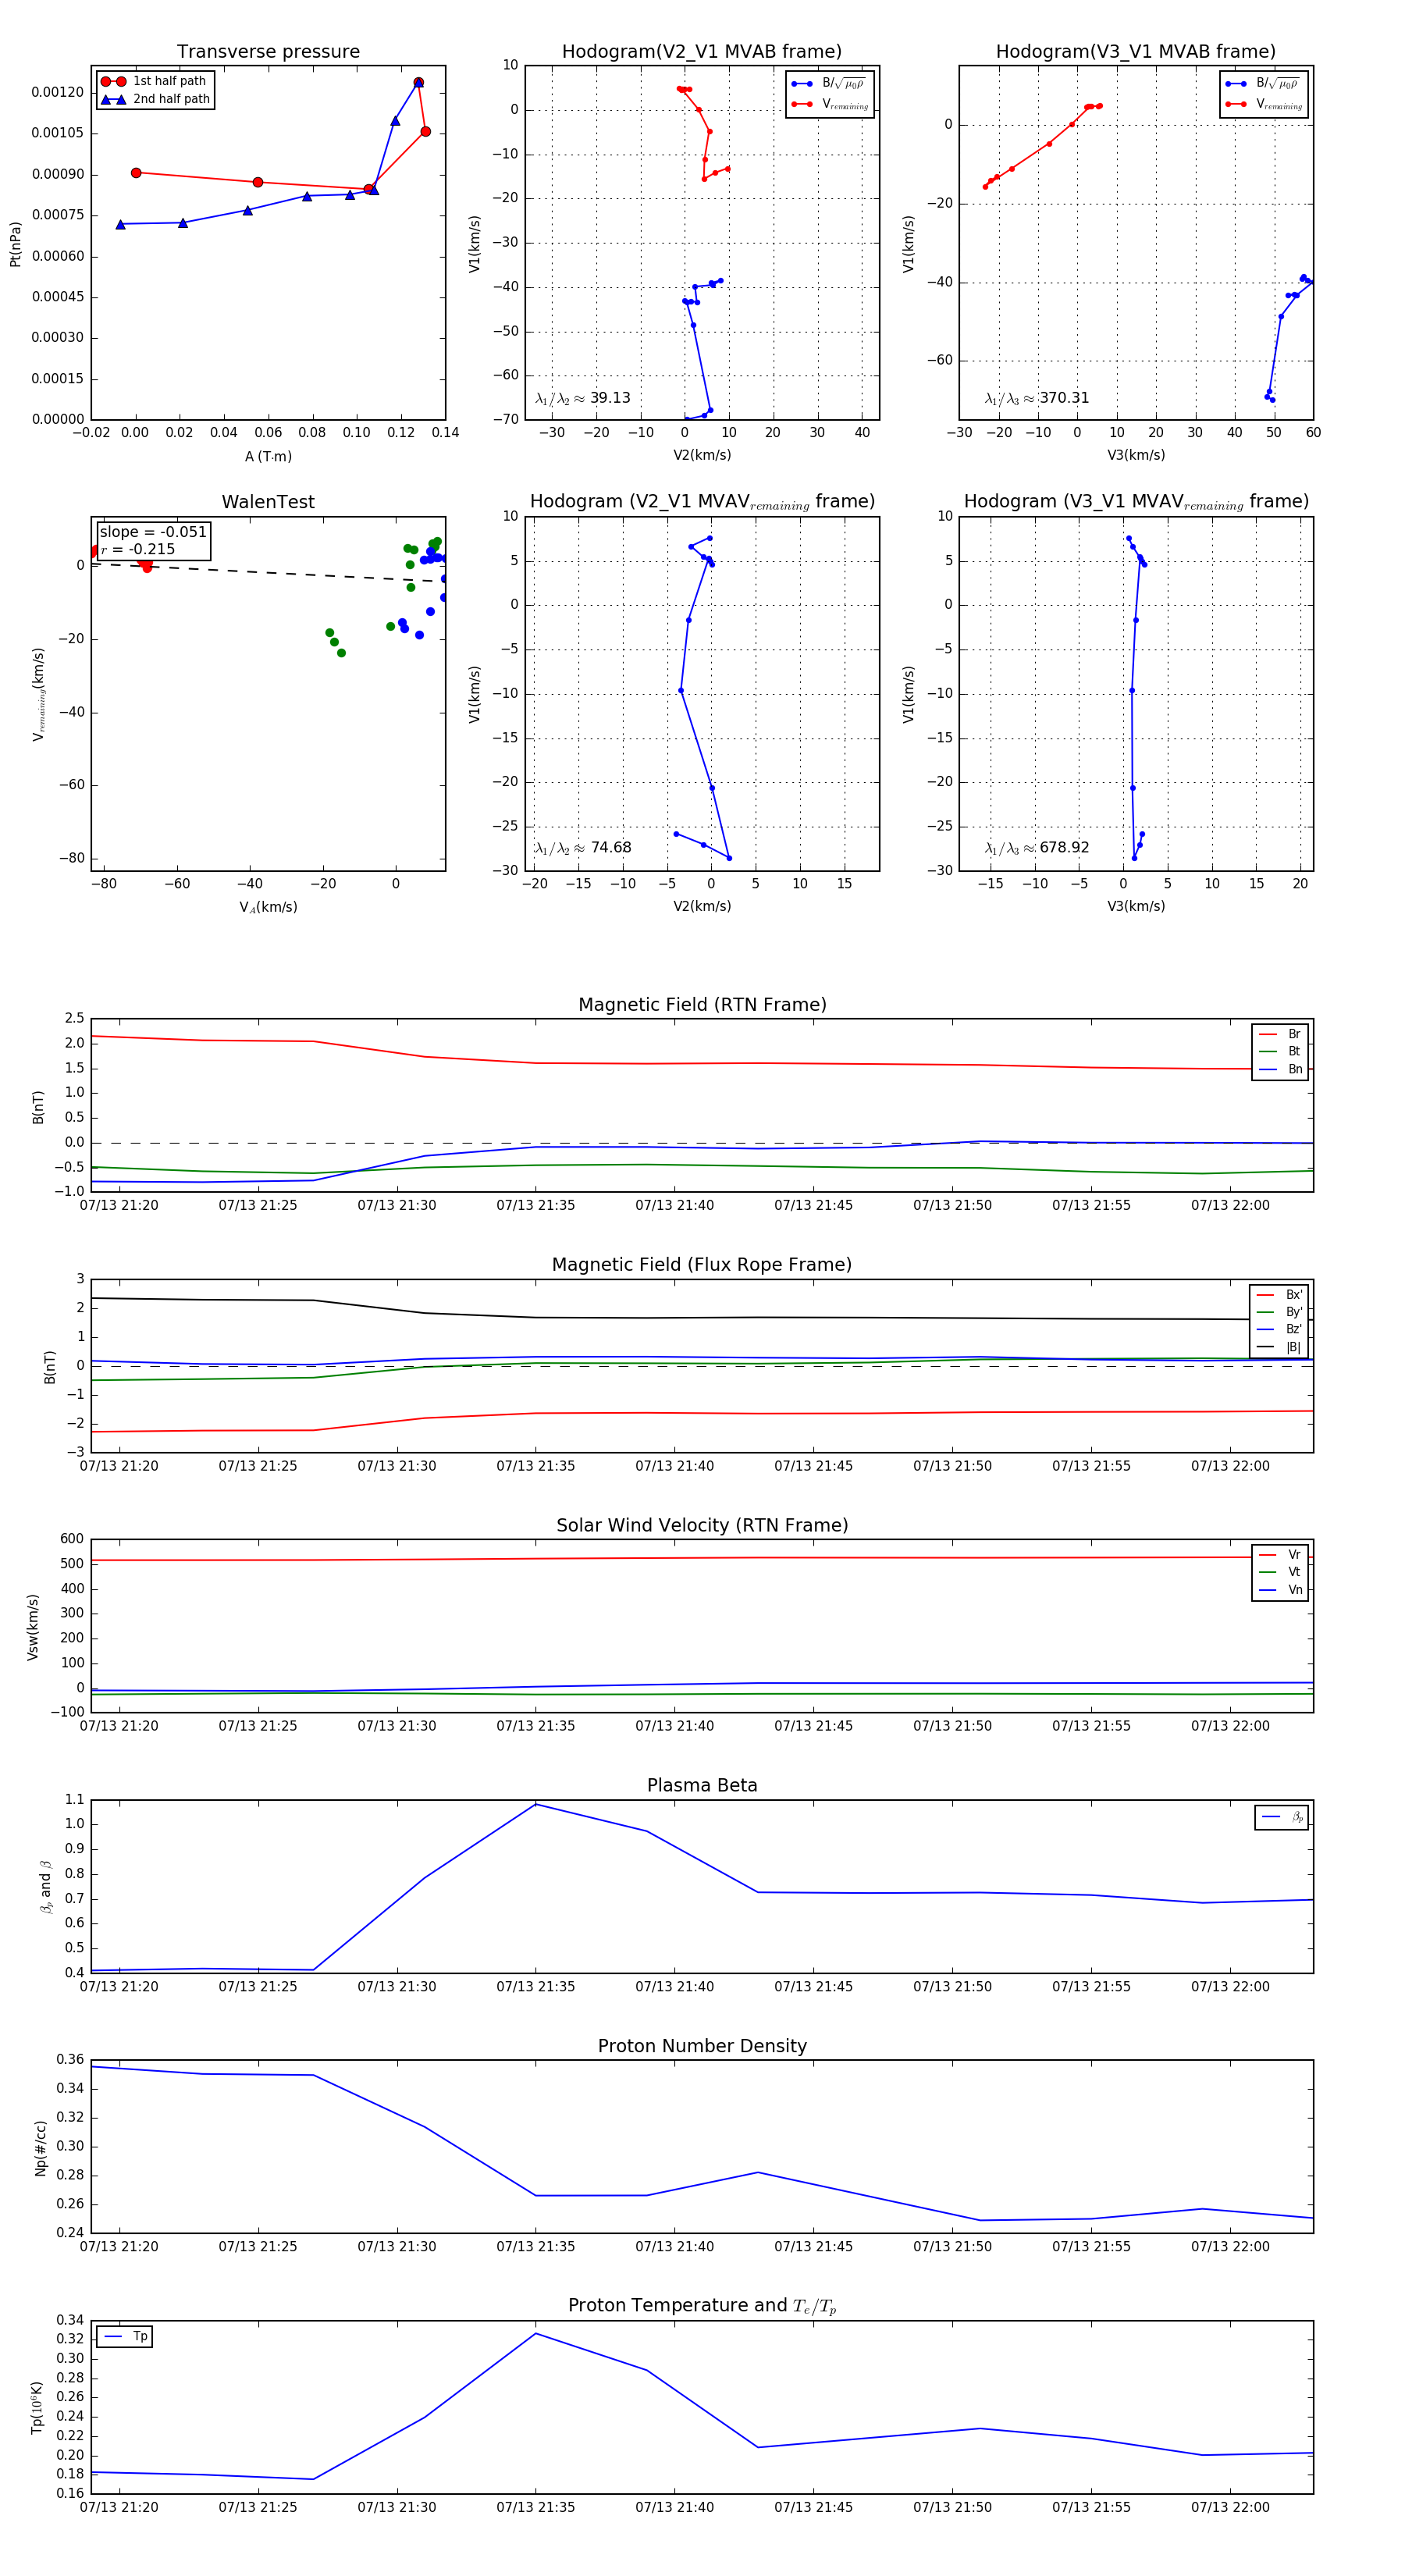This screenshot has width=1405, height=2576.
Task: Click the "Hodogram(V3_V1 MVAB frame)" title
Action: click(1136, 52)
